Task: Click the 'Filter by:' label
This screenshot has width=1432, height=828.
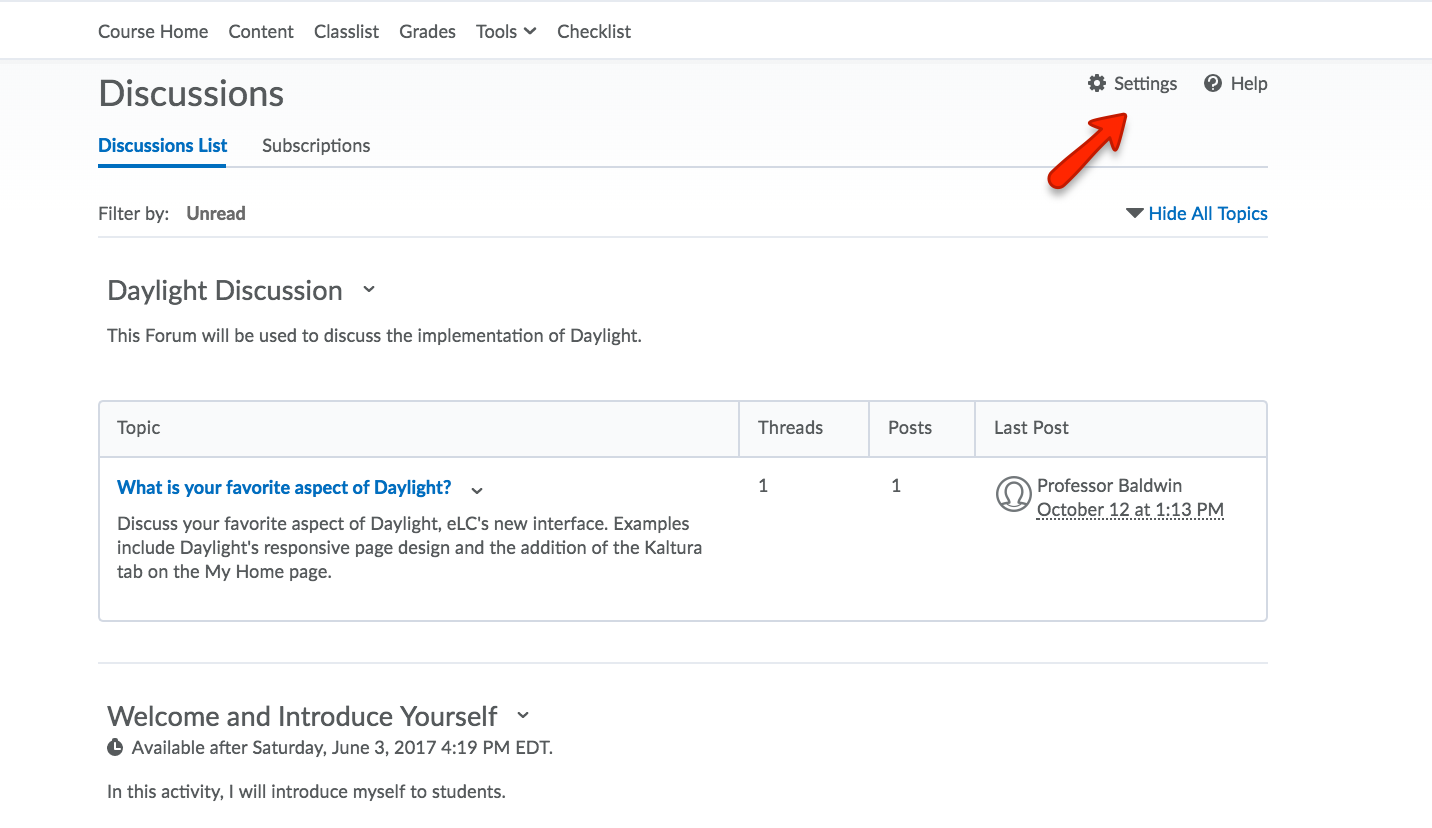Action: click(133, 213)
